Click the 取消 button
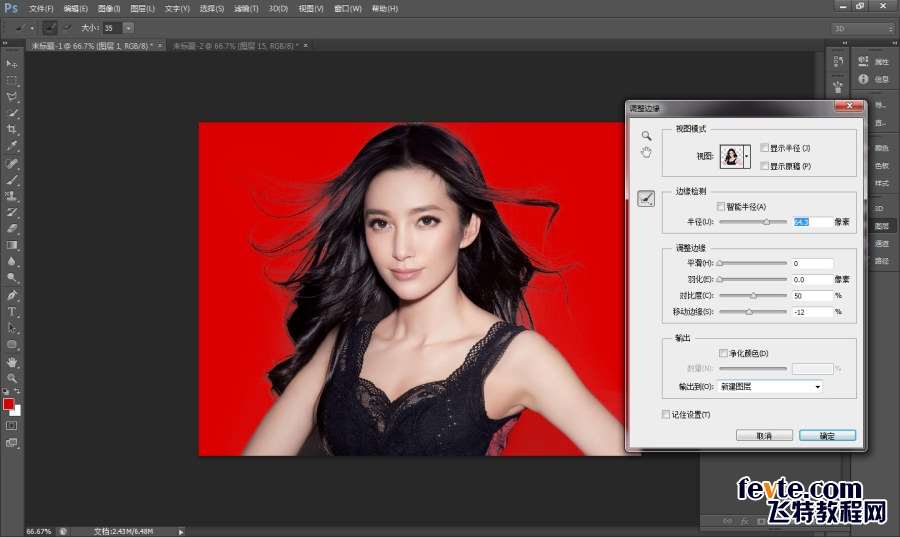900x537 pixels. pos(764,436)
